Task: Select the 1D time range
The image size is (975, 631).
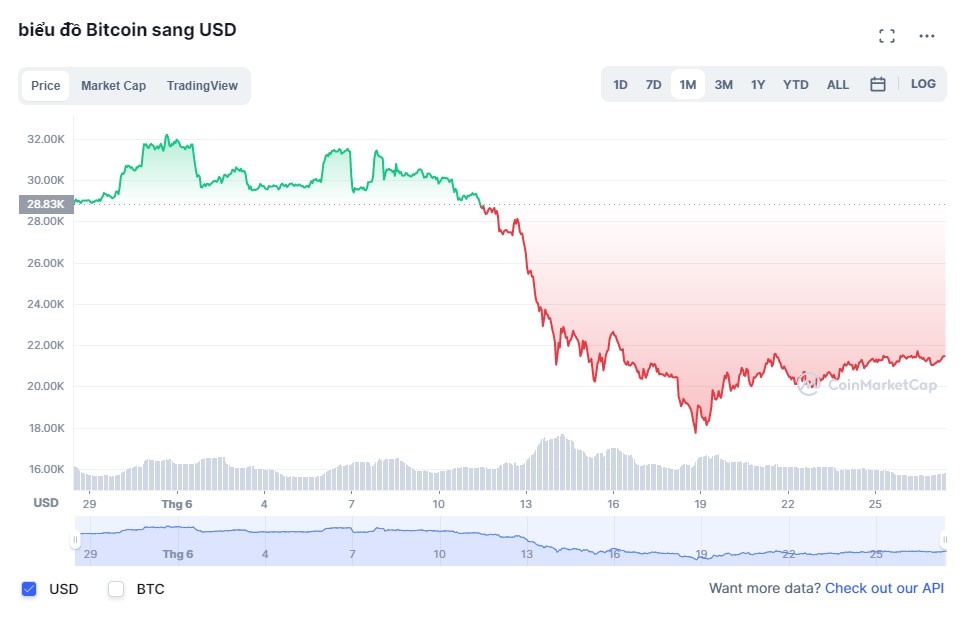Action: 620,85
